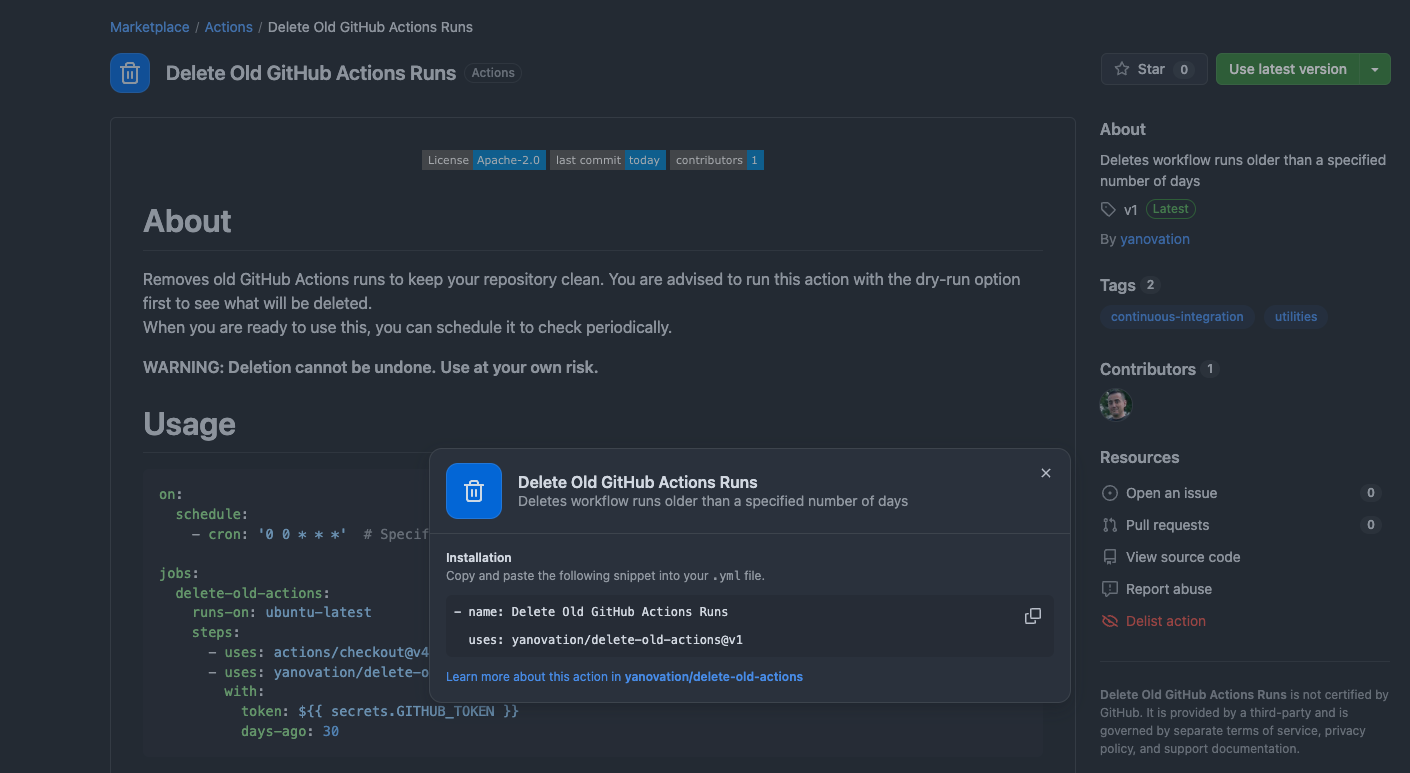Visit the yanovation publisher page
The image size is (1410, 773).
pyautogui.click(x=1154, y=239)
